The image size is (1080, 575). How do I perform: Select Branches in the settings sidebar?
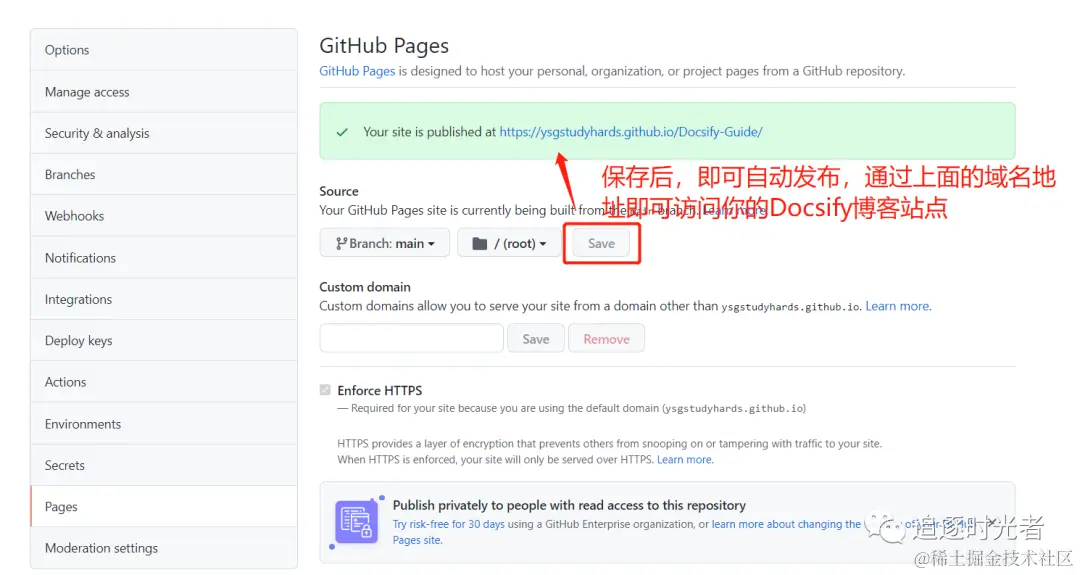tap(164, 174)
